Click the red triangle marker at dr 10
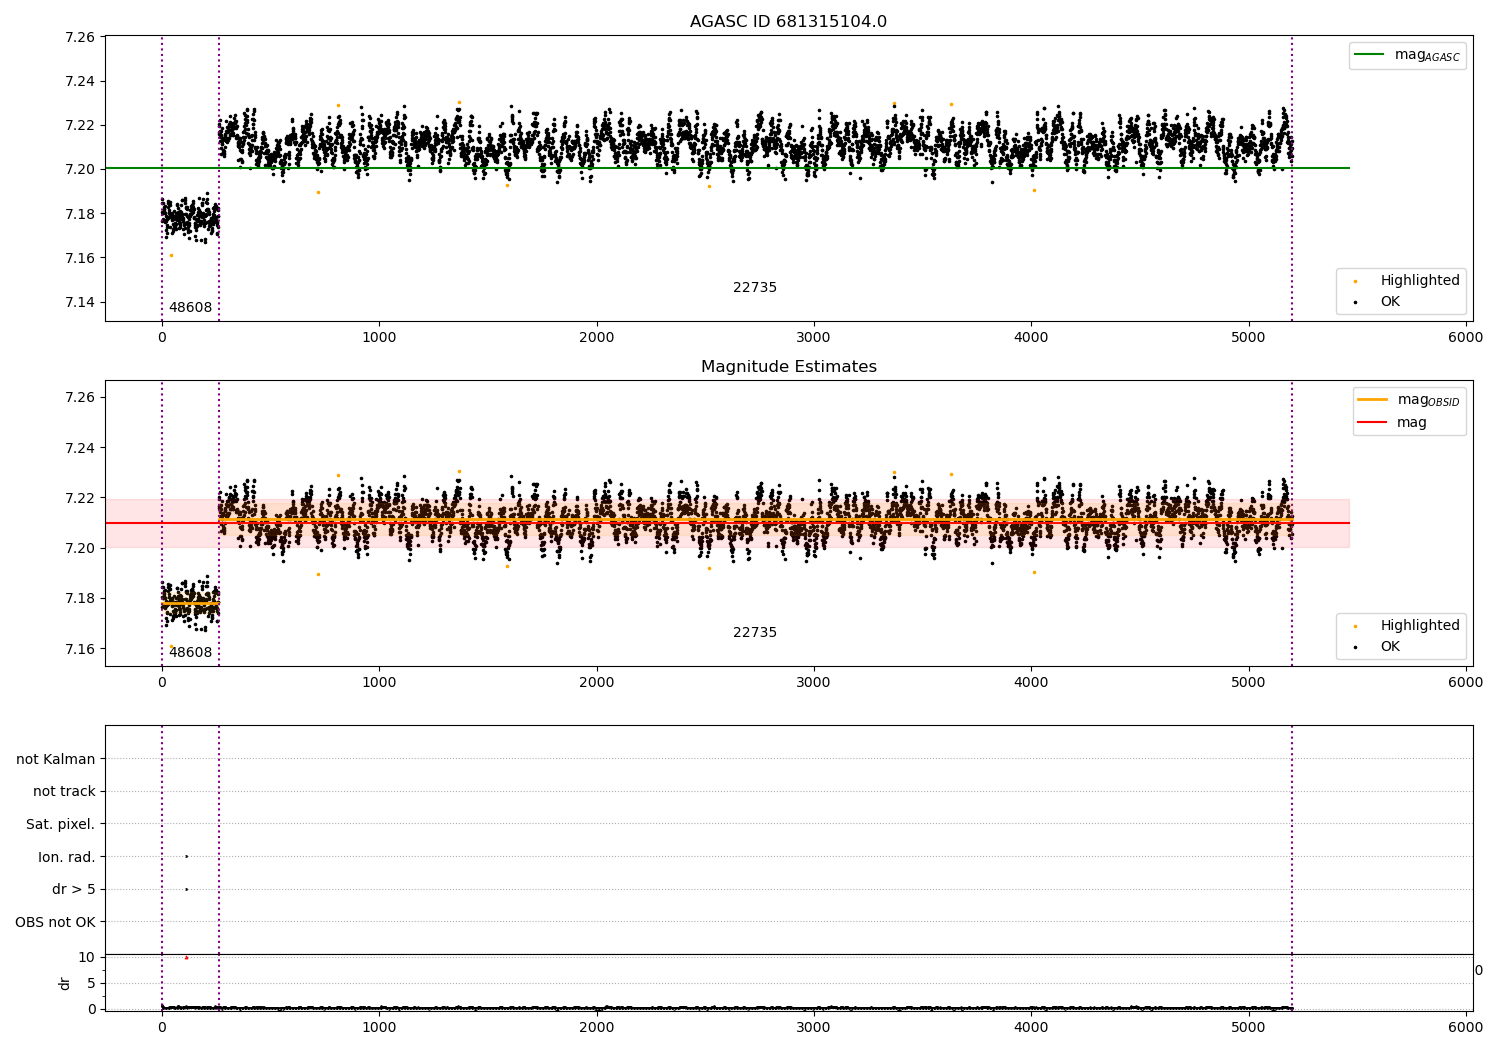This screenshot has height=1050, width=1500. click(186, 958)
